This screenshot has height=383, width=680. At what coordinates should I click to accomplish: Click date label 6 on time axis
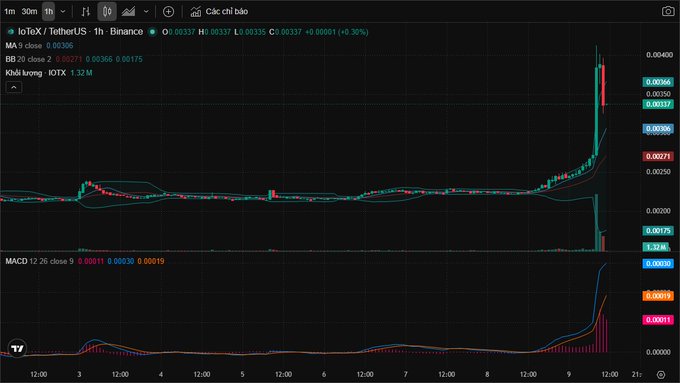[x=324, y=374]
